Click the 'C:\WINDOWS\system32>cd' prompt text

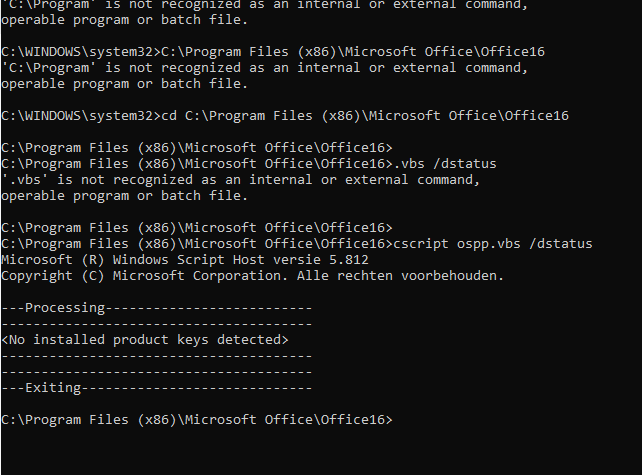pos(89,116)
